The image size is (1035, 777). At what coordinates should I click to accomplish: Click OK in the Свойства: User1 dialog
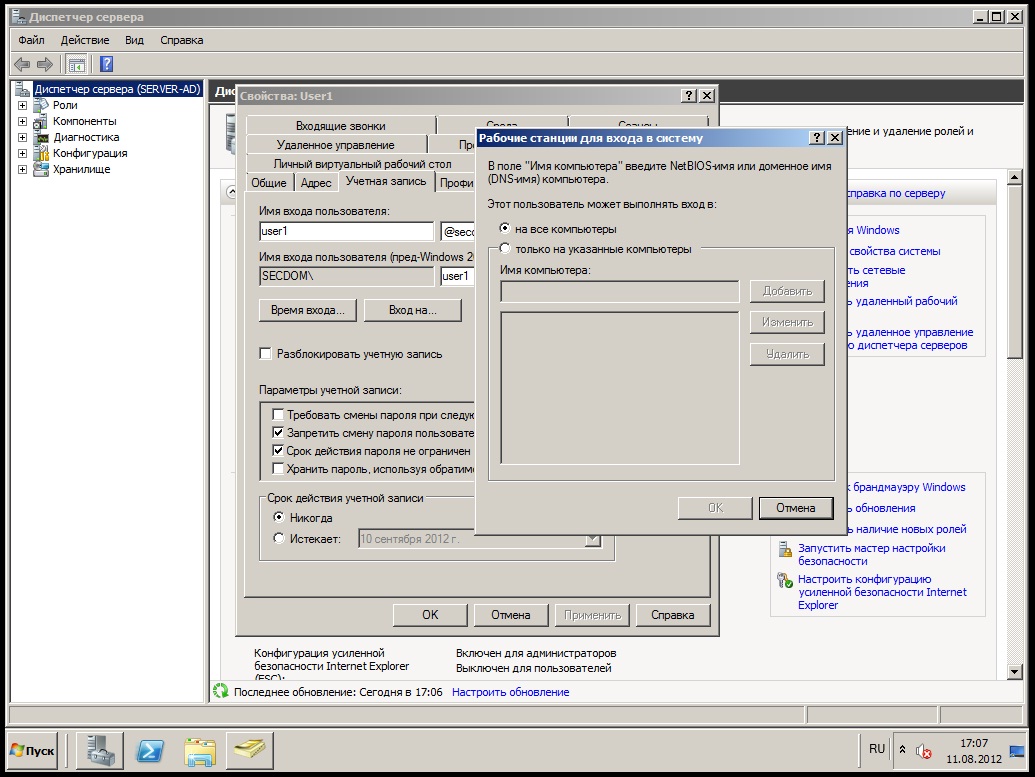click(430, 615)
